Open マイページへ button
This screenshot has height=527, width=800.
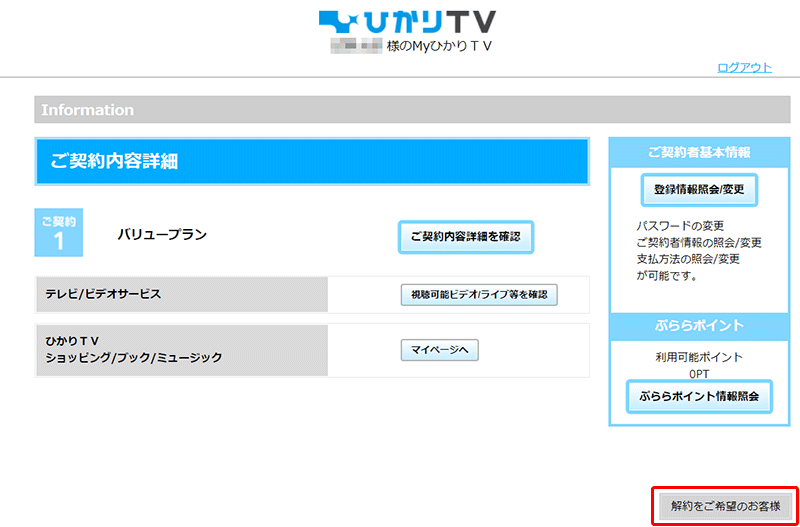click(440, 350)
